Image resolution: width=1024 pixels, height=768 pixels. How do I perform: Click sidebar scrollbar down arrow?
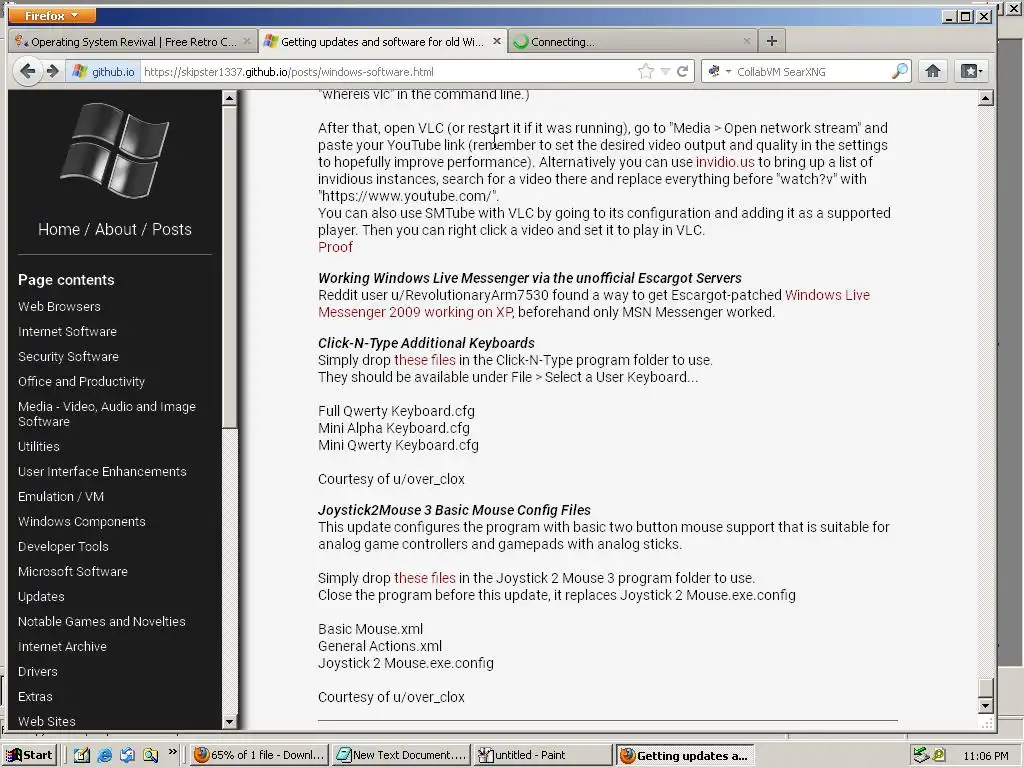(229, 722)
